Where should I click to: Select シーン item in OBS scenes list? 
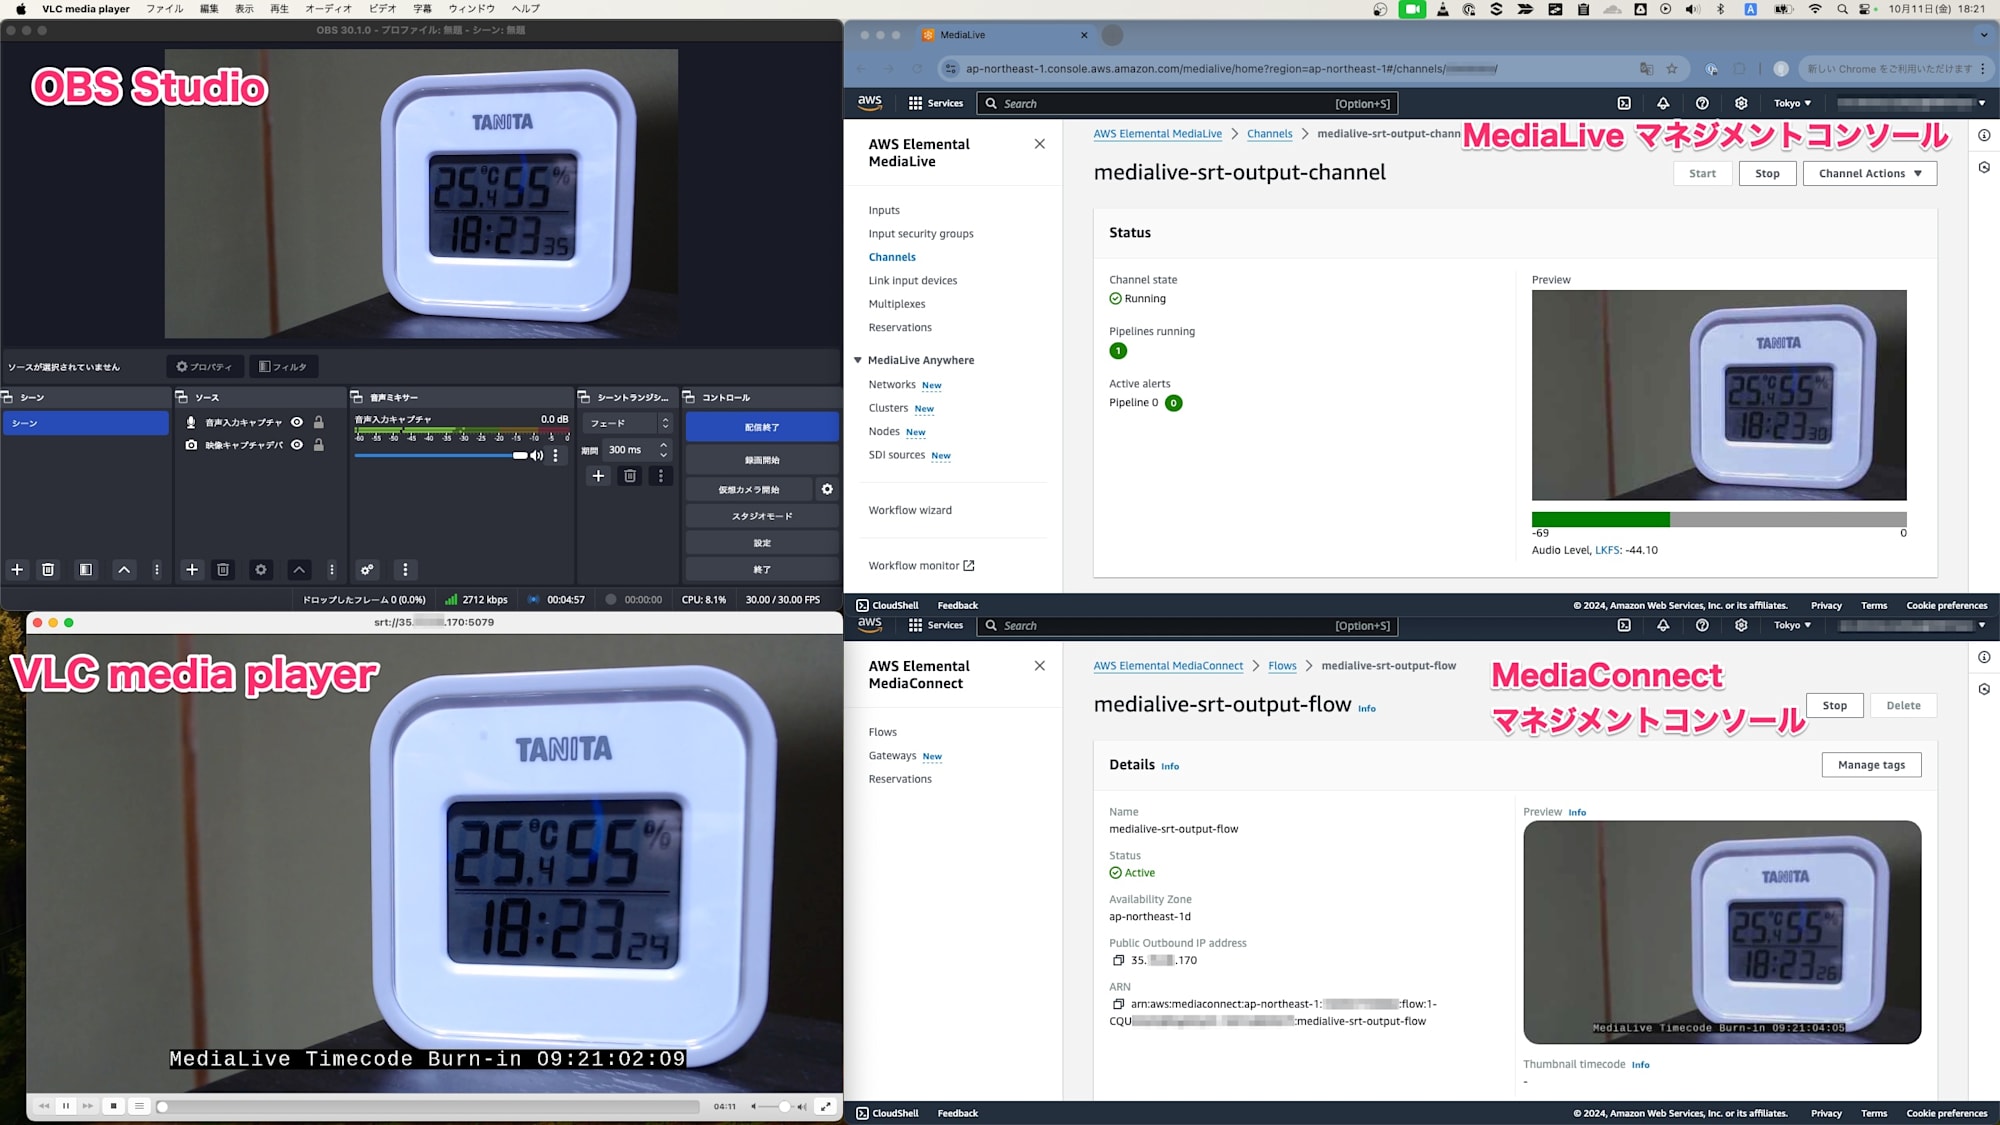tap(86, 424)
